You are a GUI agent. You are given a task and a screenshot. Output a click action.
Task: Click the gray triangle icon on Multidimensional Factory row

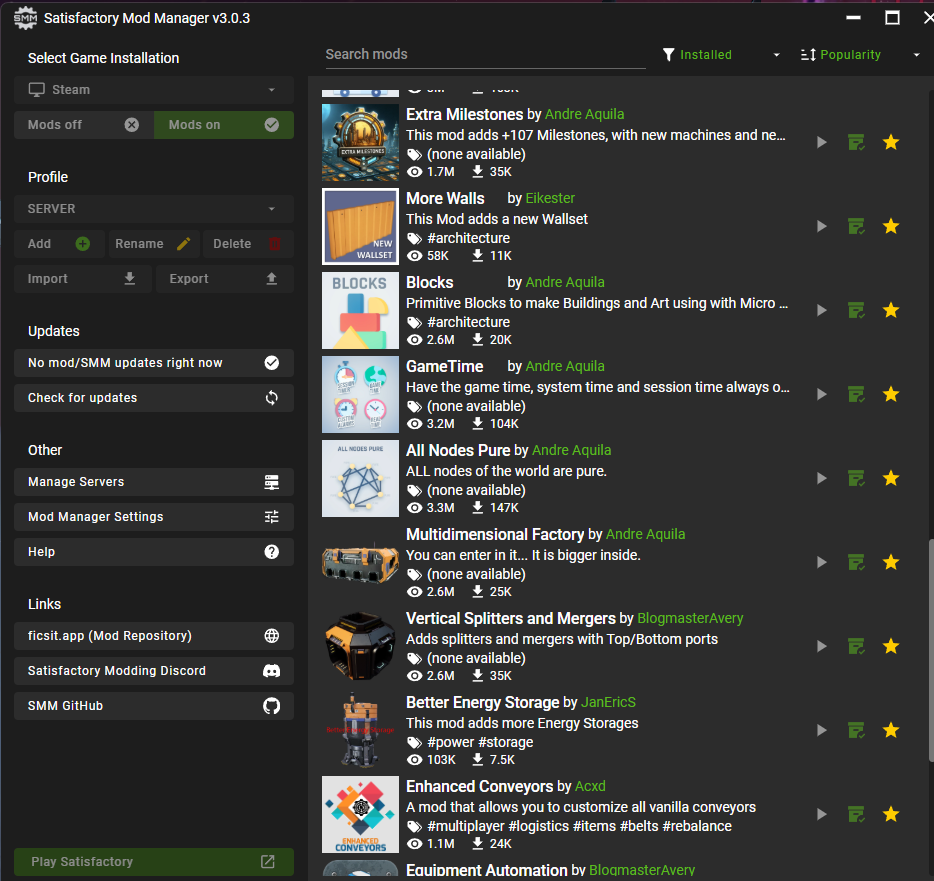(822, 562)
